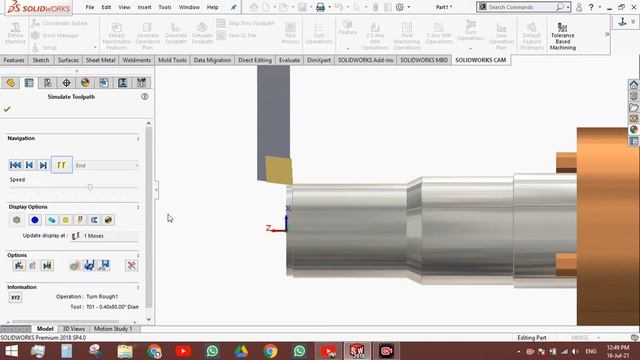Open the File Explorer folder task pane
Image resolution: width=640 pixels, height=360 pixels.
click(x=633, y=108)
